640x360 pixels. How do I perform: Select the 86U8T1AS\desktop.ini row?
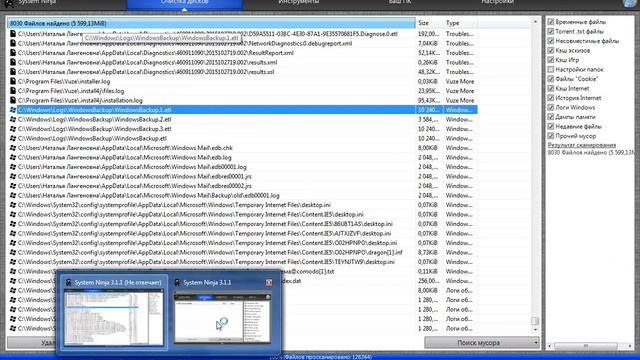242,224
